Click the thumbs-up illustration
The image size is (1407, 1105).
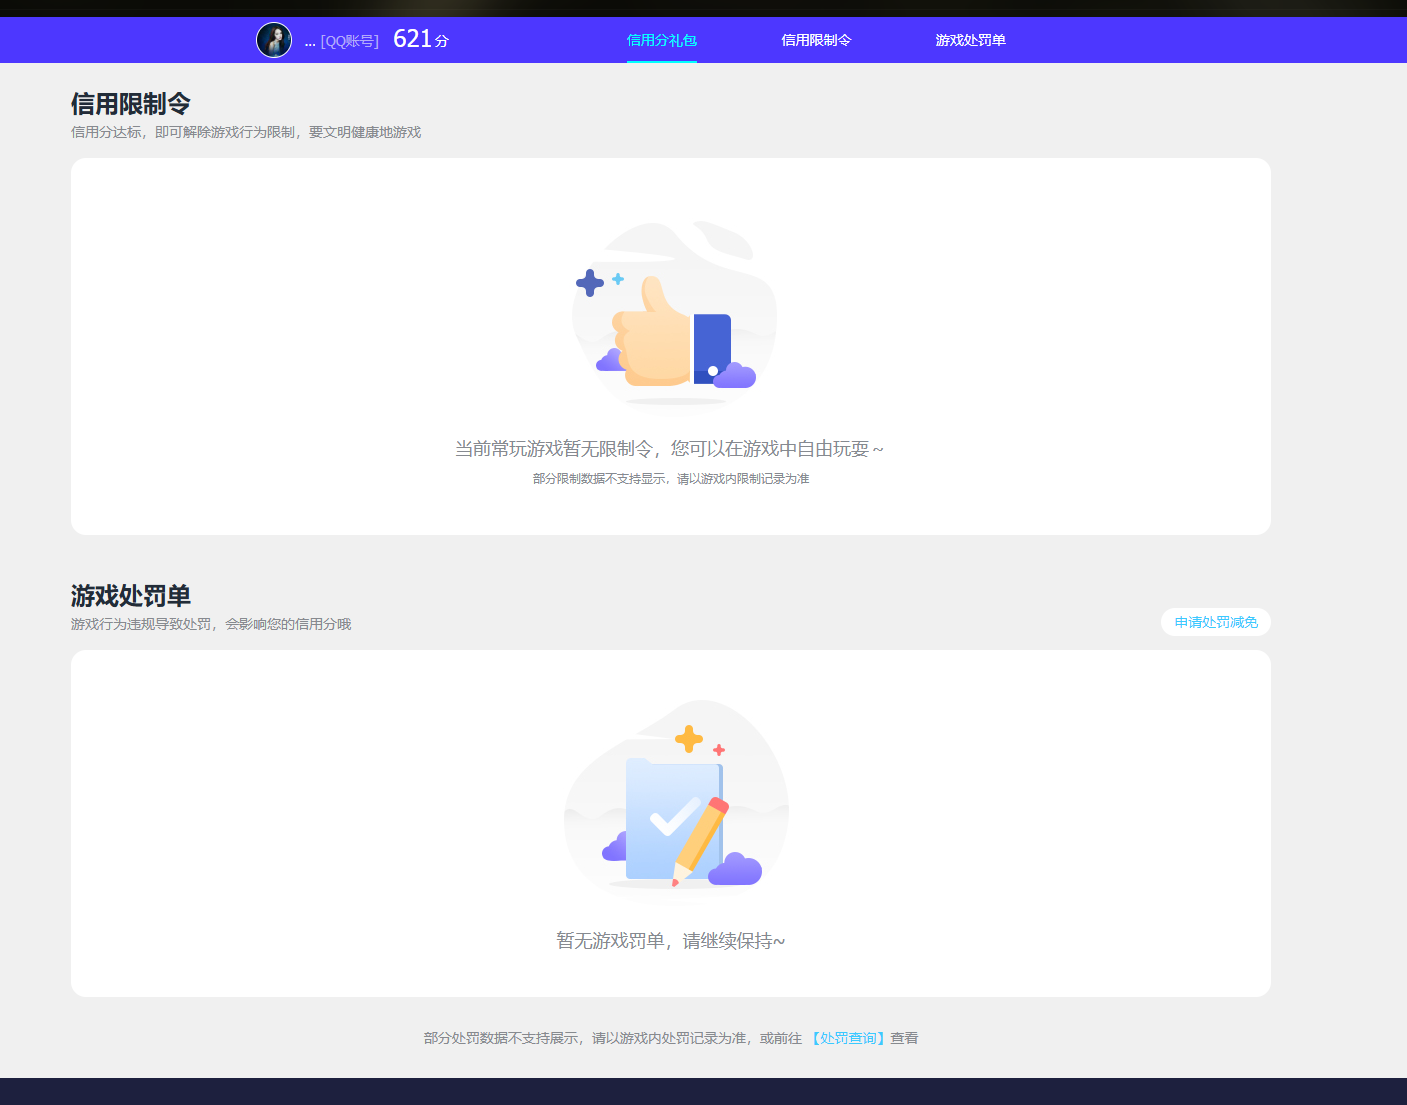[672, 314]
